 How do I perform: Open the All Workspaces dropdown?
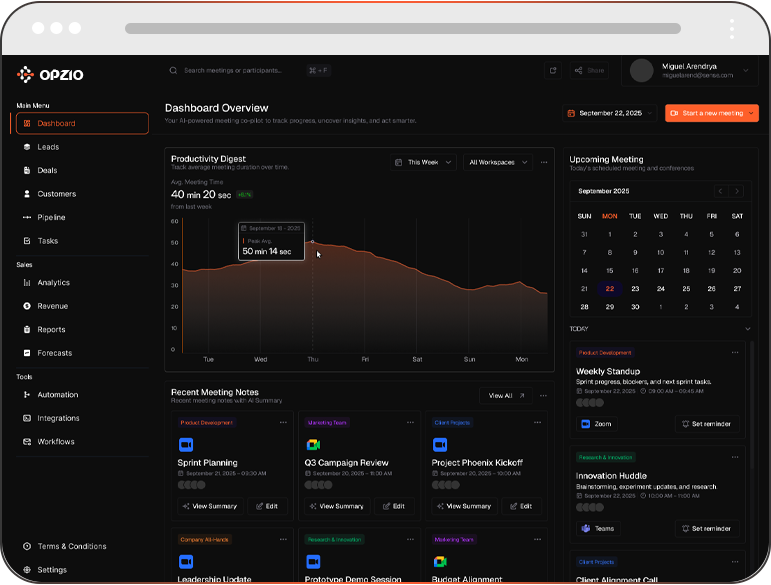tap(498, 162)
